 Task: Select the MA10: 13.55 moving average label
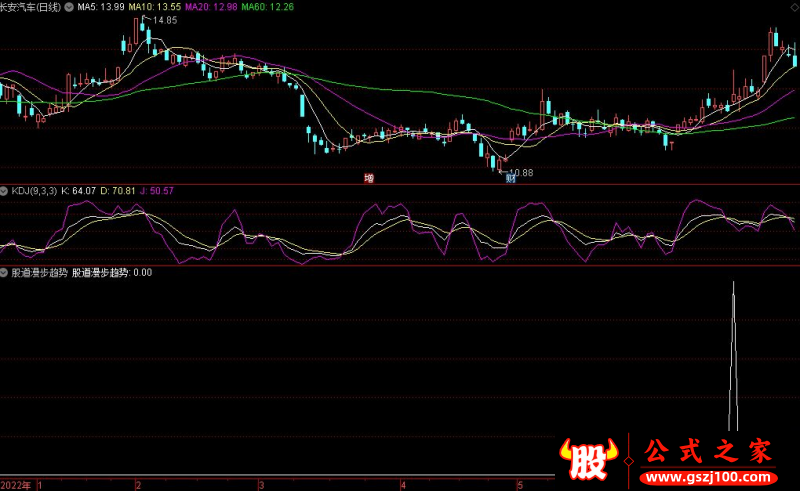tap(163, 7)
